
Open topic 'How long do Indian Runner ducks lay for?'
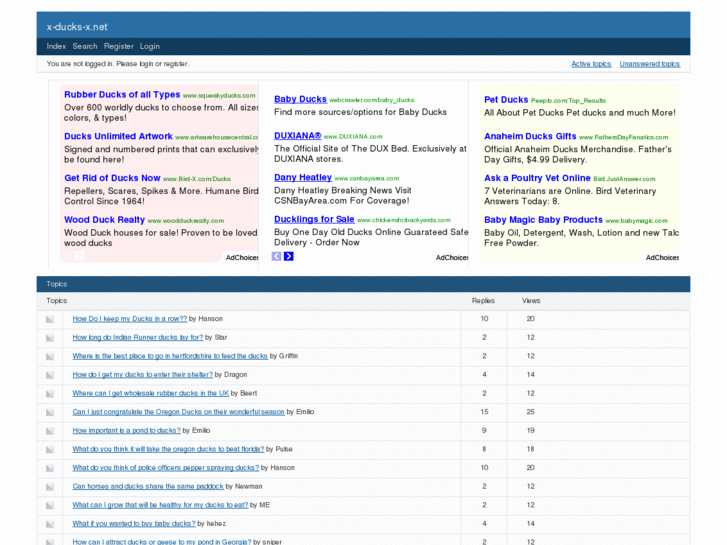click(138, 337)
